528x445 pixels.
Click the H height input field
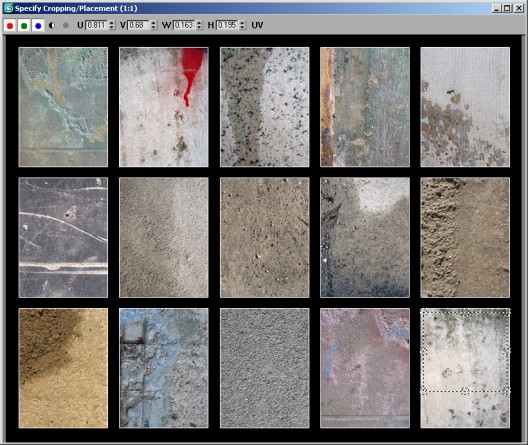pos(227,25)
